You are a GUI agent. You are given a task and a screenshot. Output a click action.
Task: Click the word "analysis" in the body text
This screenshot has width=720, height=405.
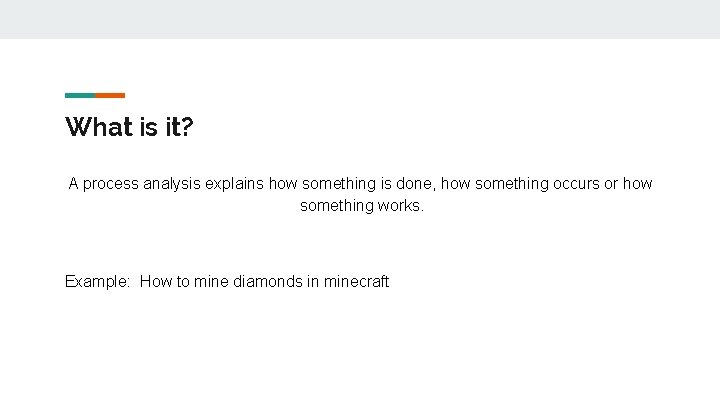point(174,184)
